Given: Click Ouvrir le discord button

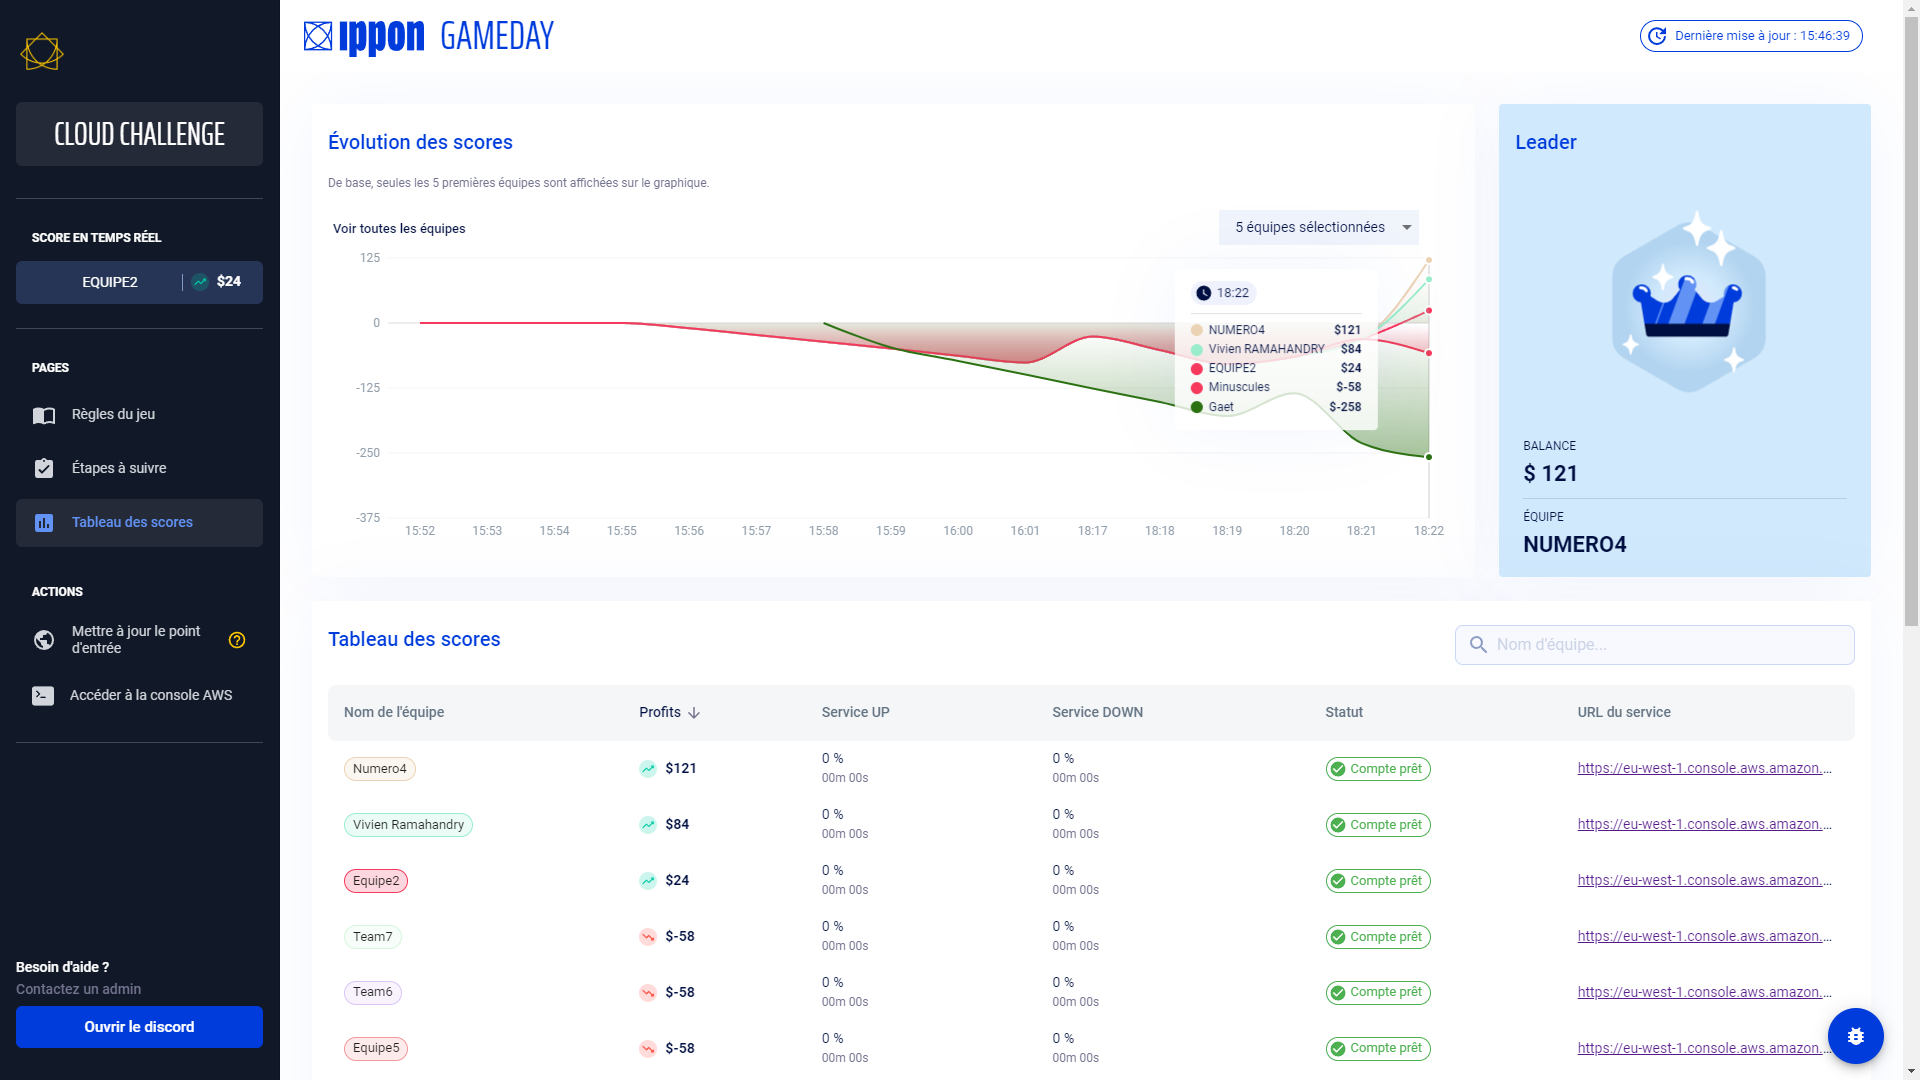Looking at the screenshot, I should pos(139,1027).
